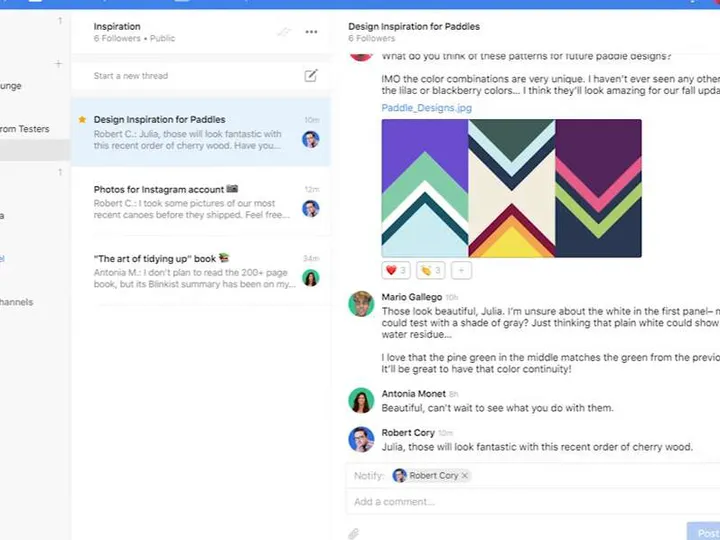
Task: Open the Paddle_Designs.jpg file link
Action: 427,108
